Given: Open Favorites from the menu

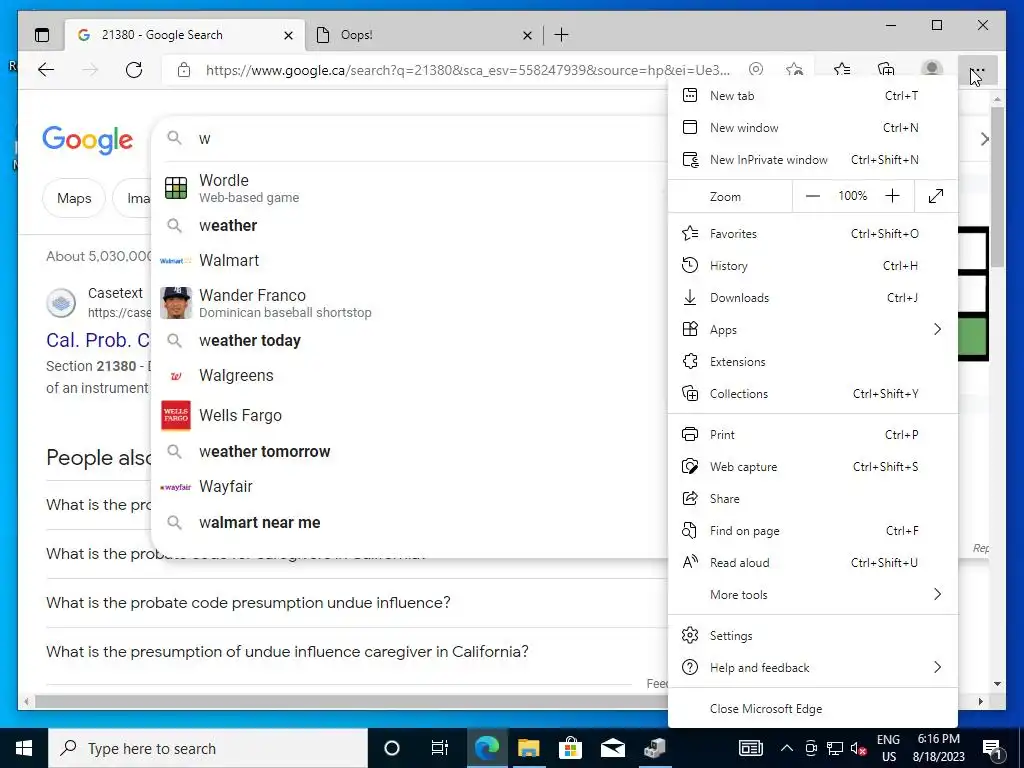Looking at the screenshot, I should (812, 233).
